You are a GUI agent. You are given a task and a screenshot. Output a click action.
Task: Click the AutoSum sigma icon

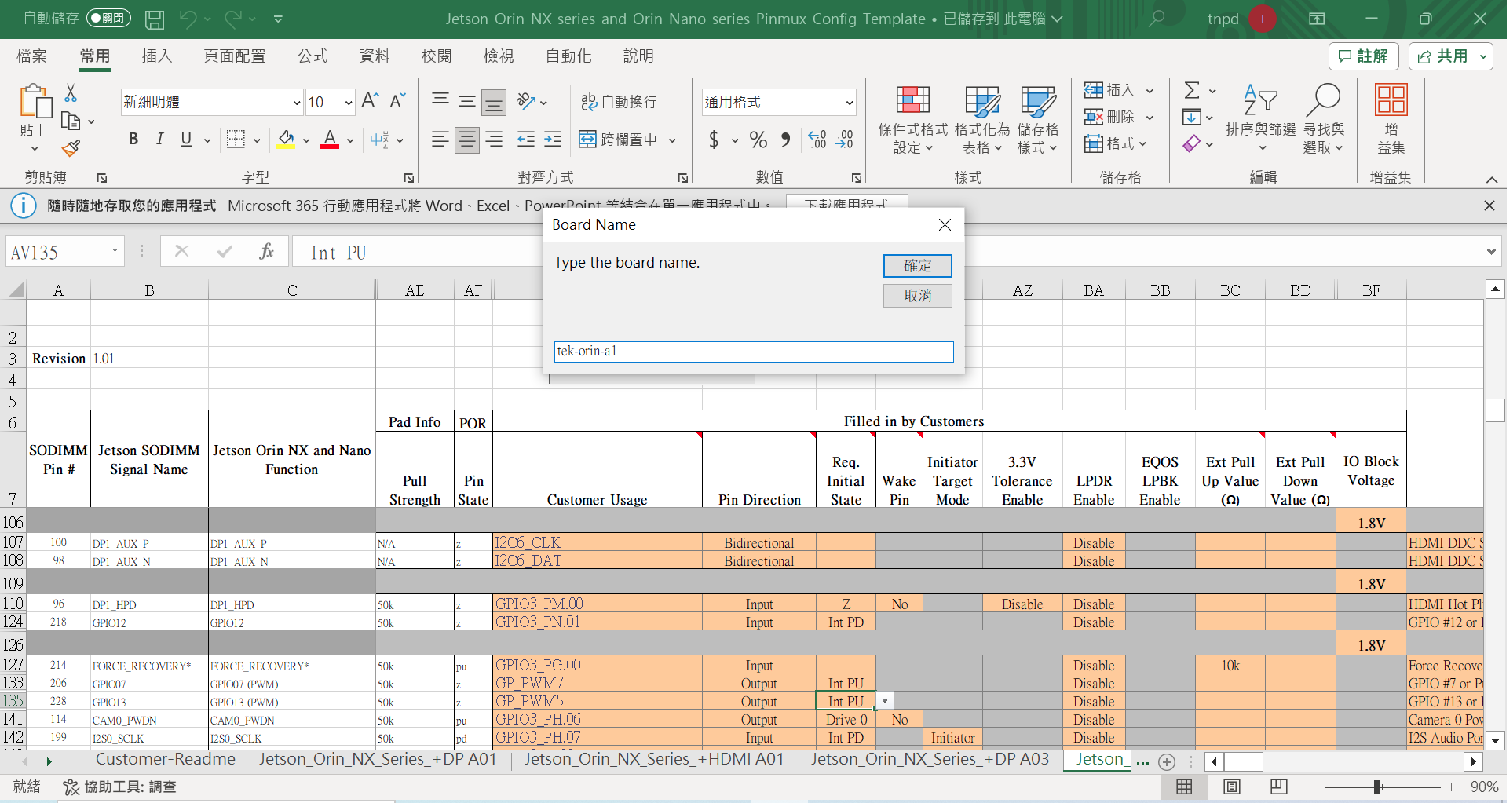pos(1191,90)
